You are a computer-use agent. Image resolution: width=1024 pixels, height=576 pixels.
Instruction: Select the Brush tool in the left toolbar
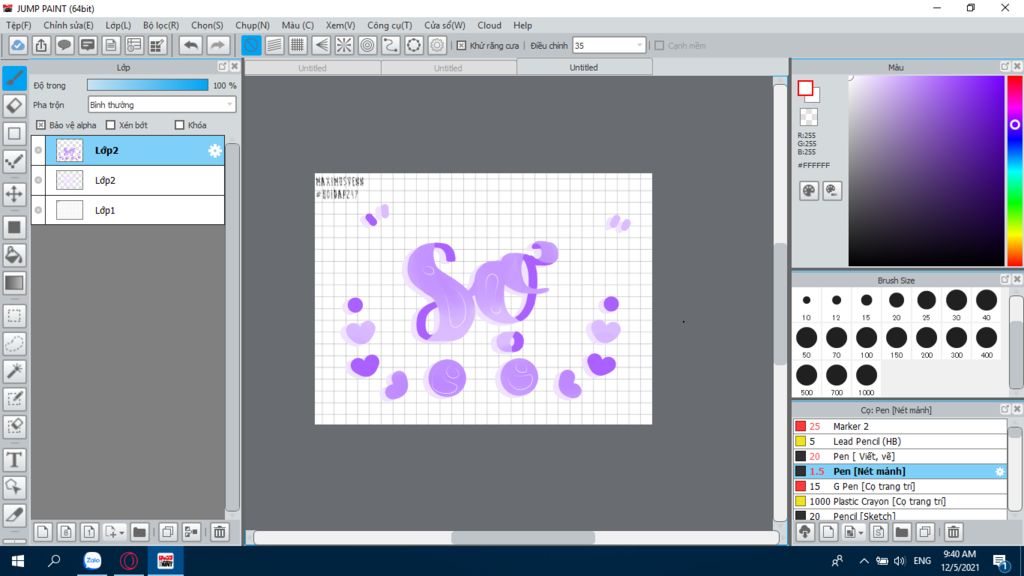point(14,78)
